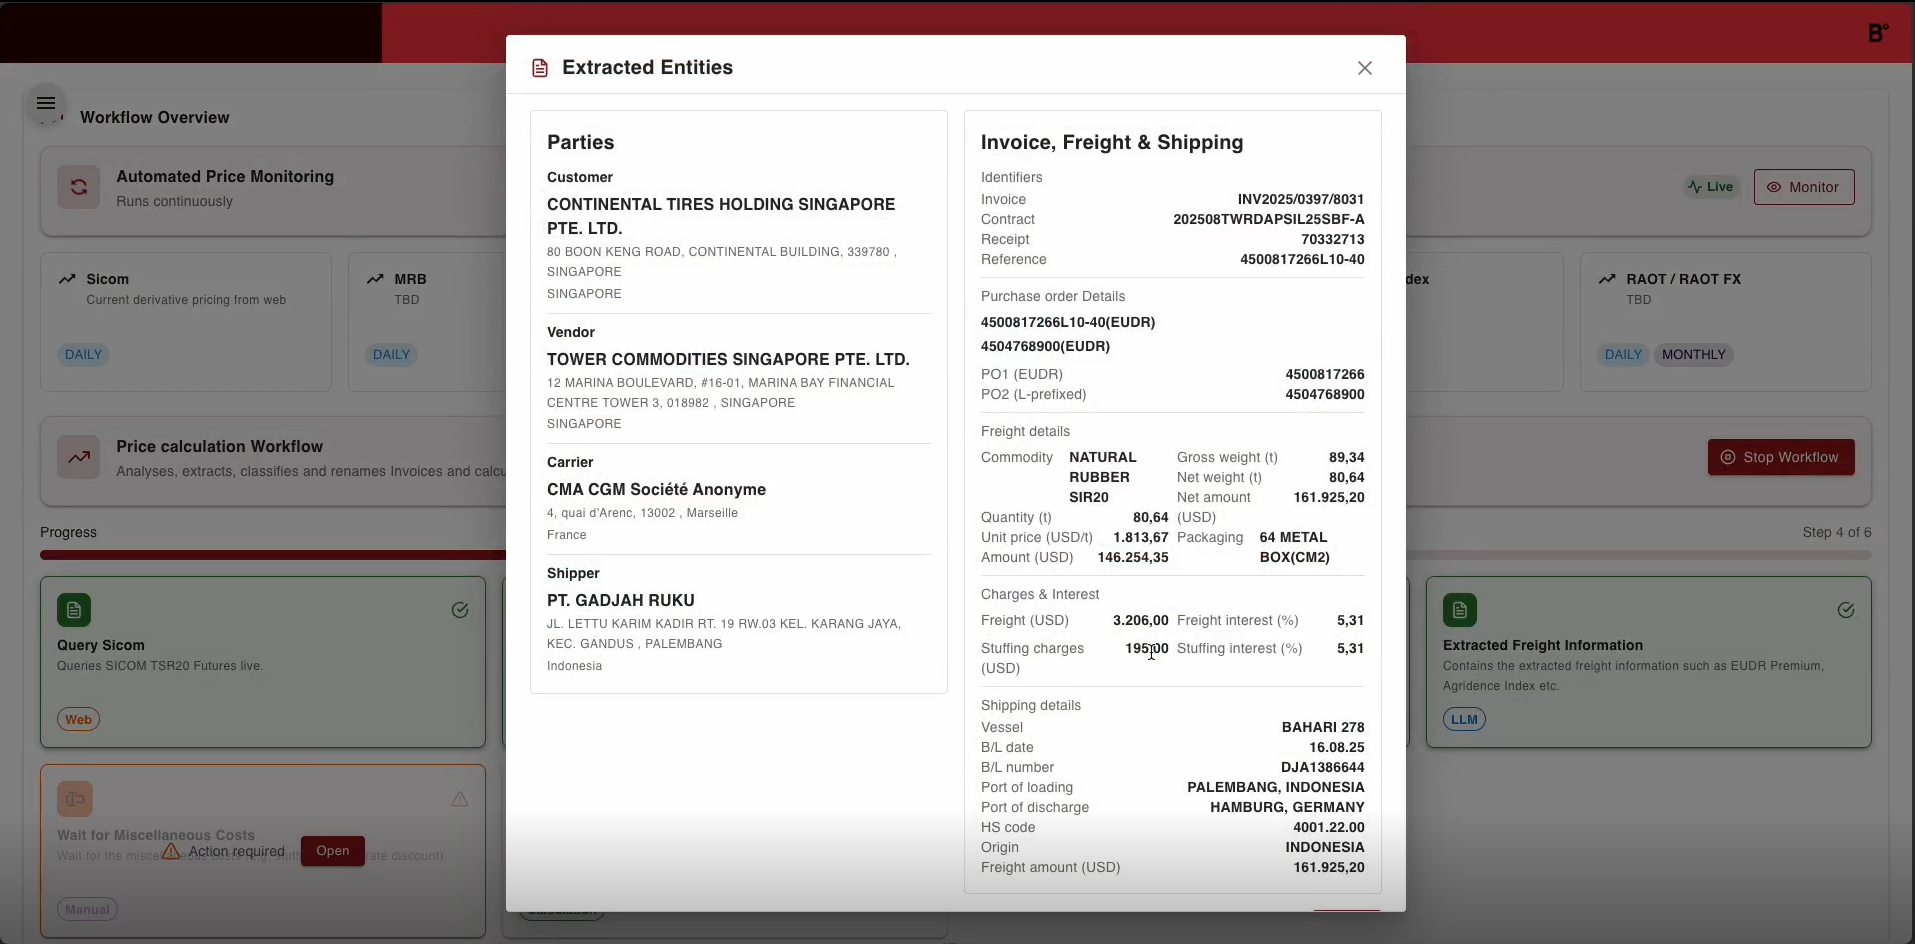
Task: Close the Extracted Entities dialog
Action: [1364, 68]
